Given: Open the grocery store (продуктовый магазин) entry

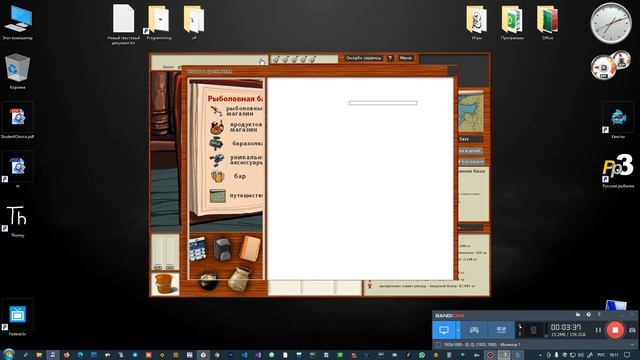Looking at the screenshot, I should tap(236, 127).
